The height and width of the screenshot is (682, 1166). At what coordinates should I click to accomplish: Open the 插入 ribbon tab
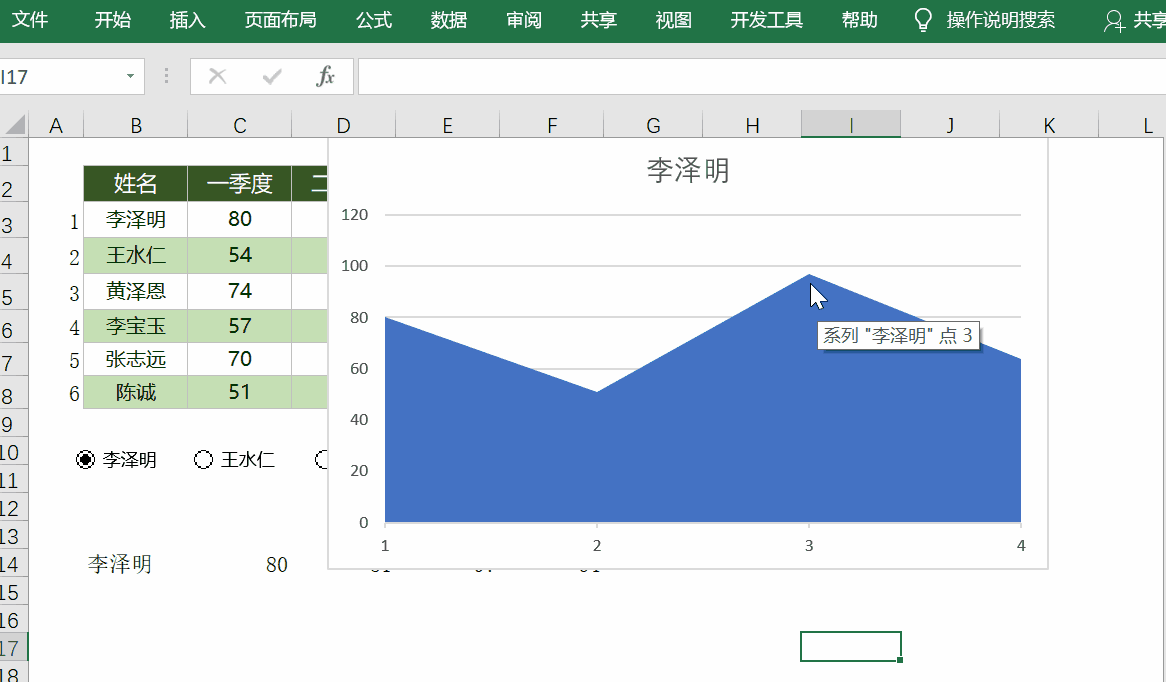[x=187, y=20]
